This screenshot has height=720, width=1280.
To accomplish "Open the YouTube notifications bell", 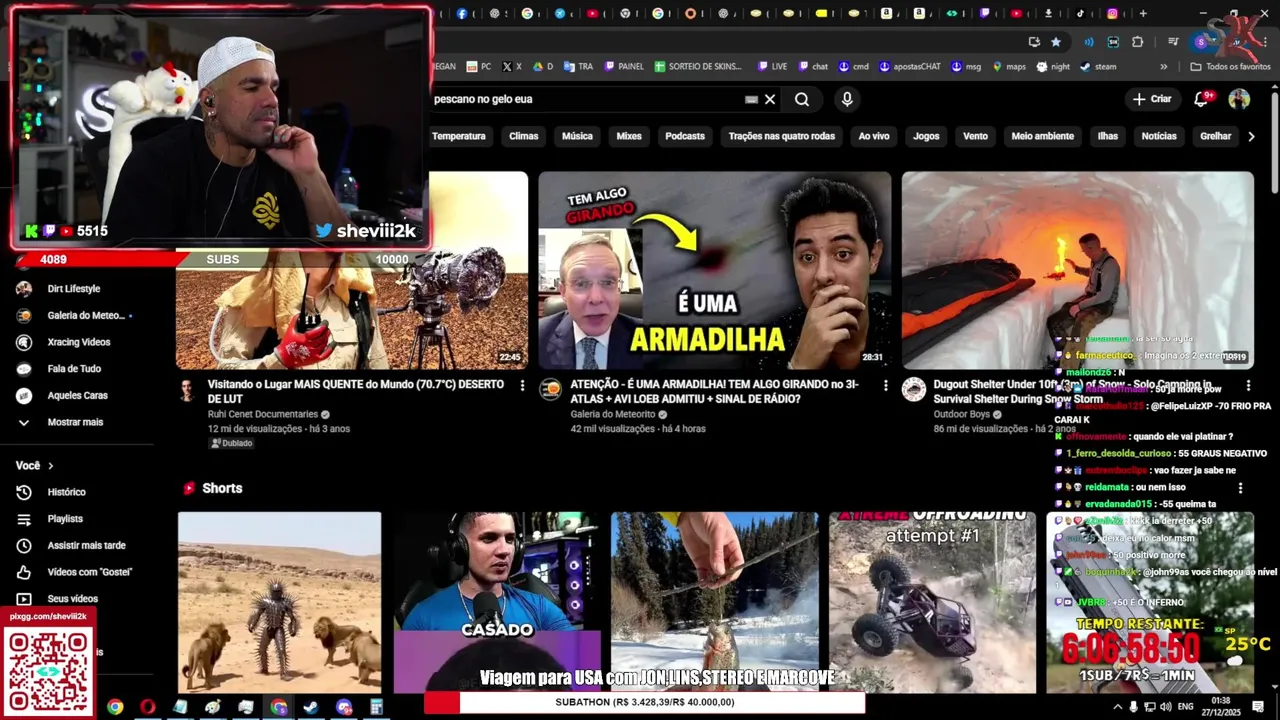I will coord(1202,99).
